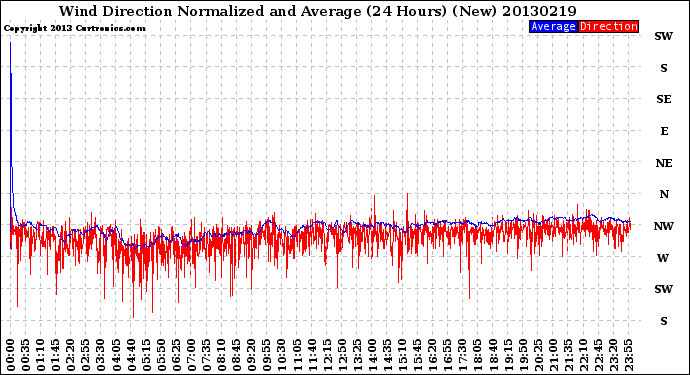The image size is (690, 375).
Task: Click the 'NE' axis label
Action: (664, 163)
